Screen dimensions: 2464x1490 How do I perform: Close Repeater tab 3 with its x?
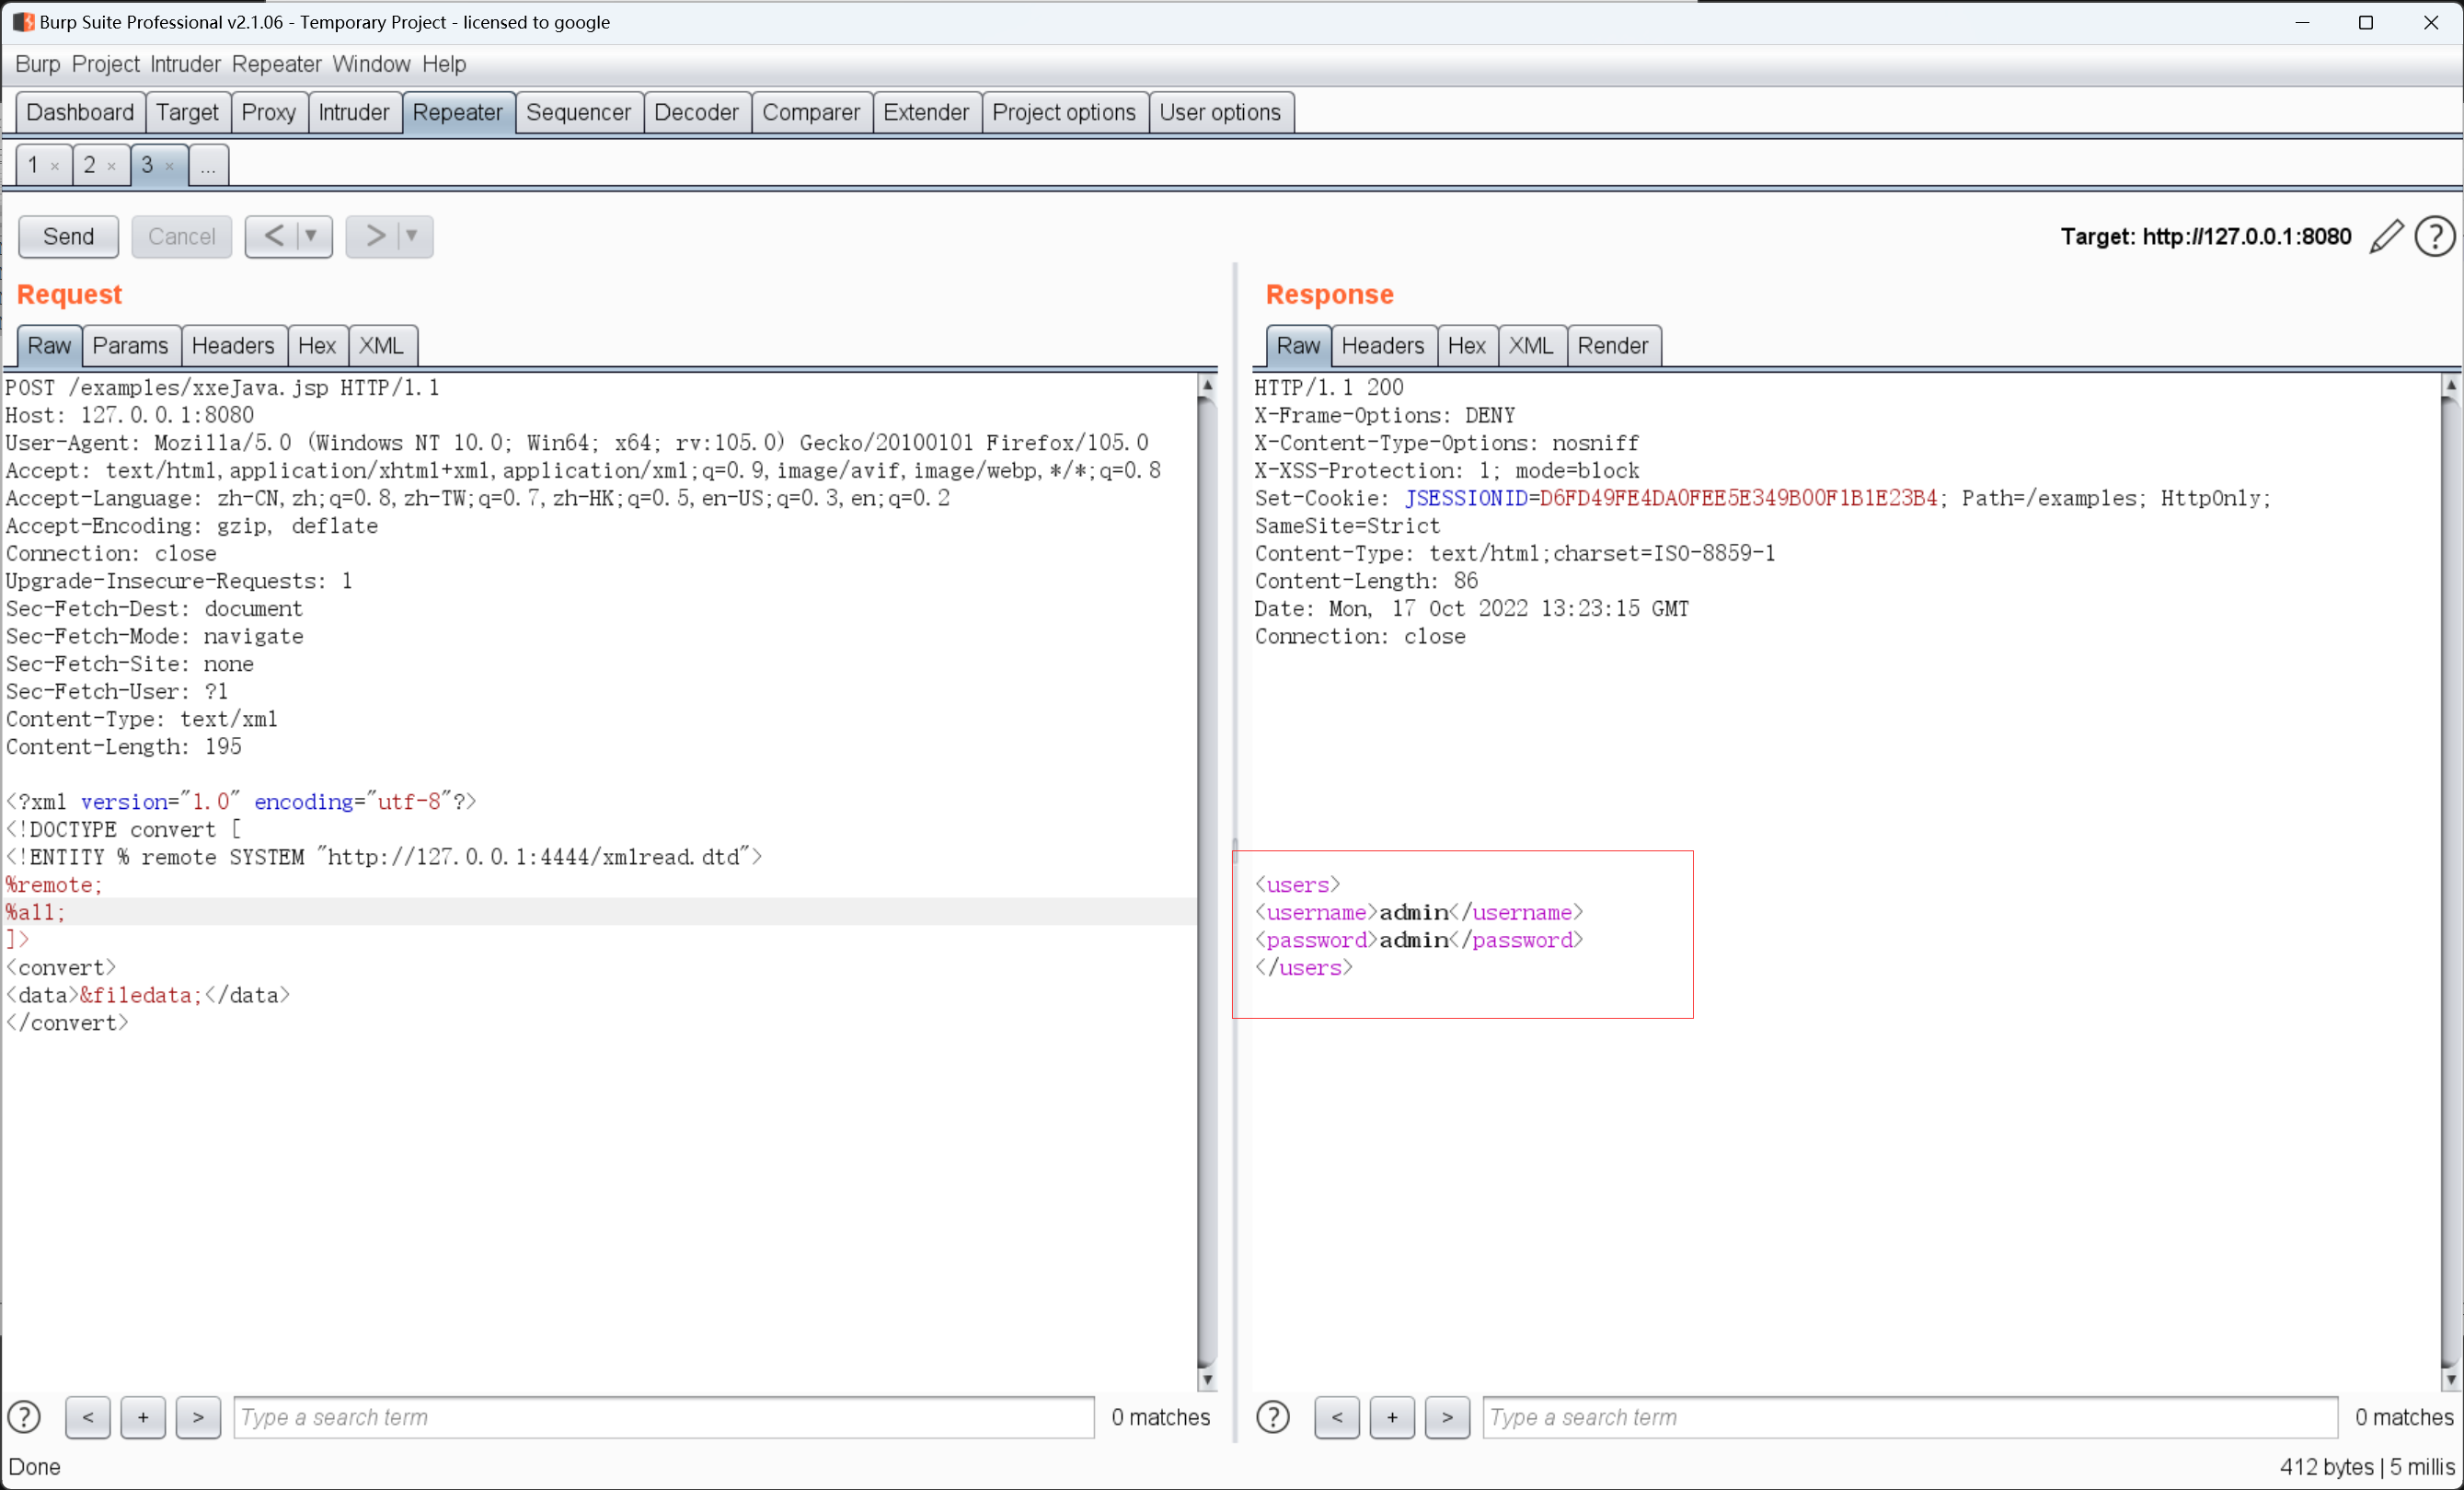coord(170,166)
